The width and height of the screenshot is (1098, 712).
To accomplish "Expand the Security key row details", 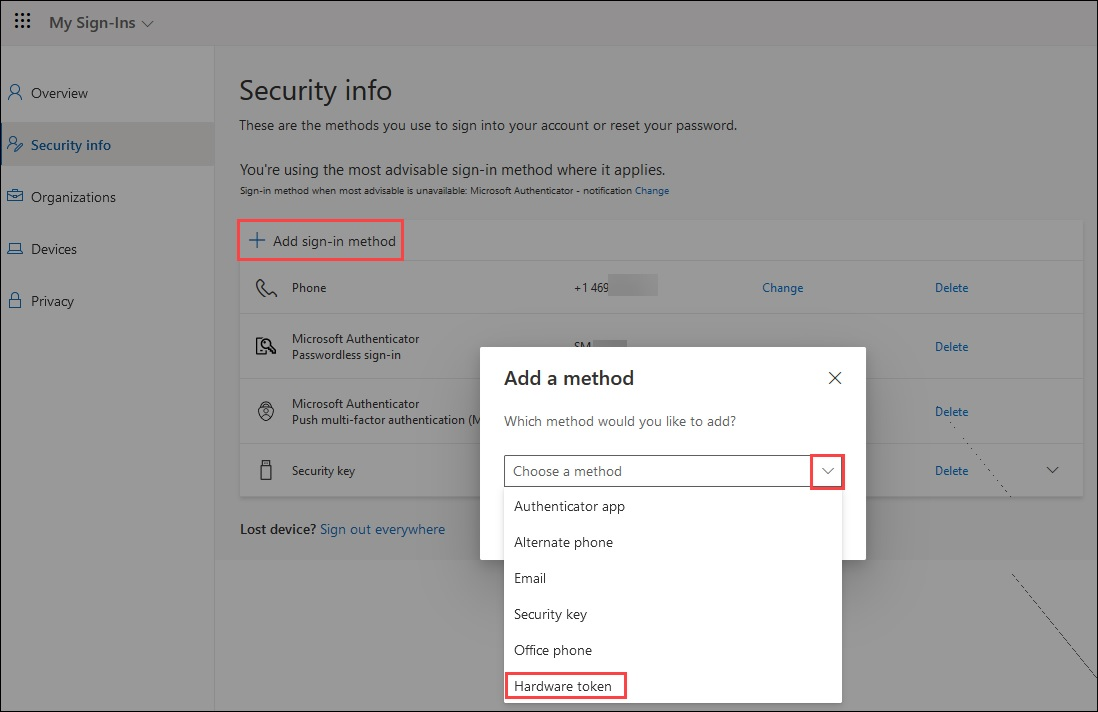I will [1052, 468].
